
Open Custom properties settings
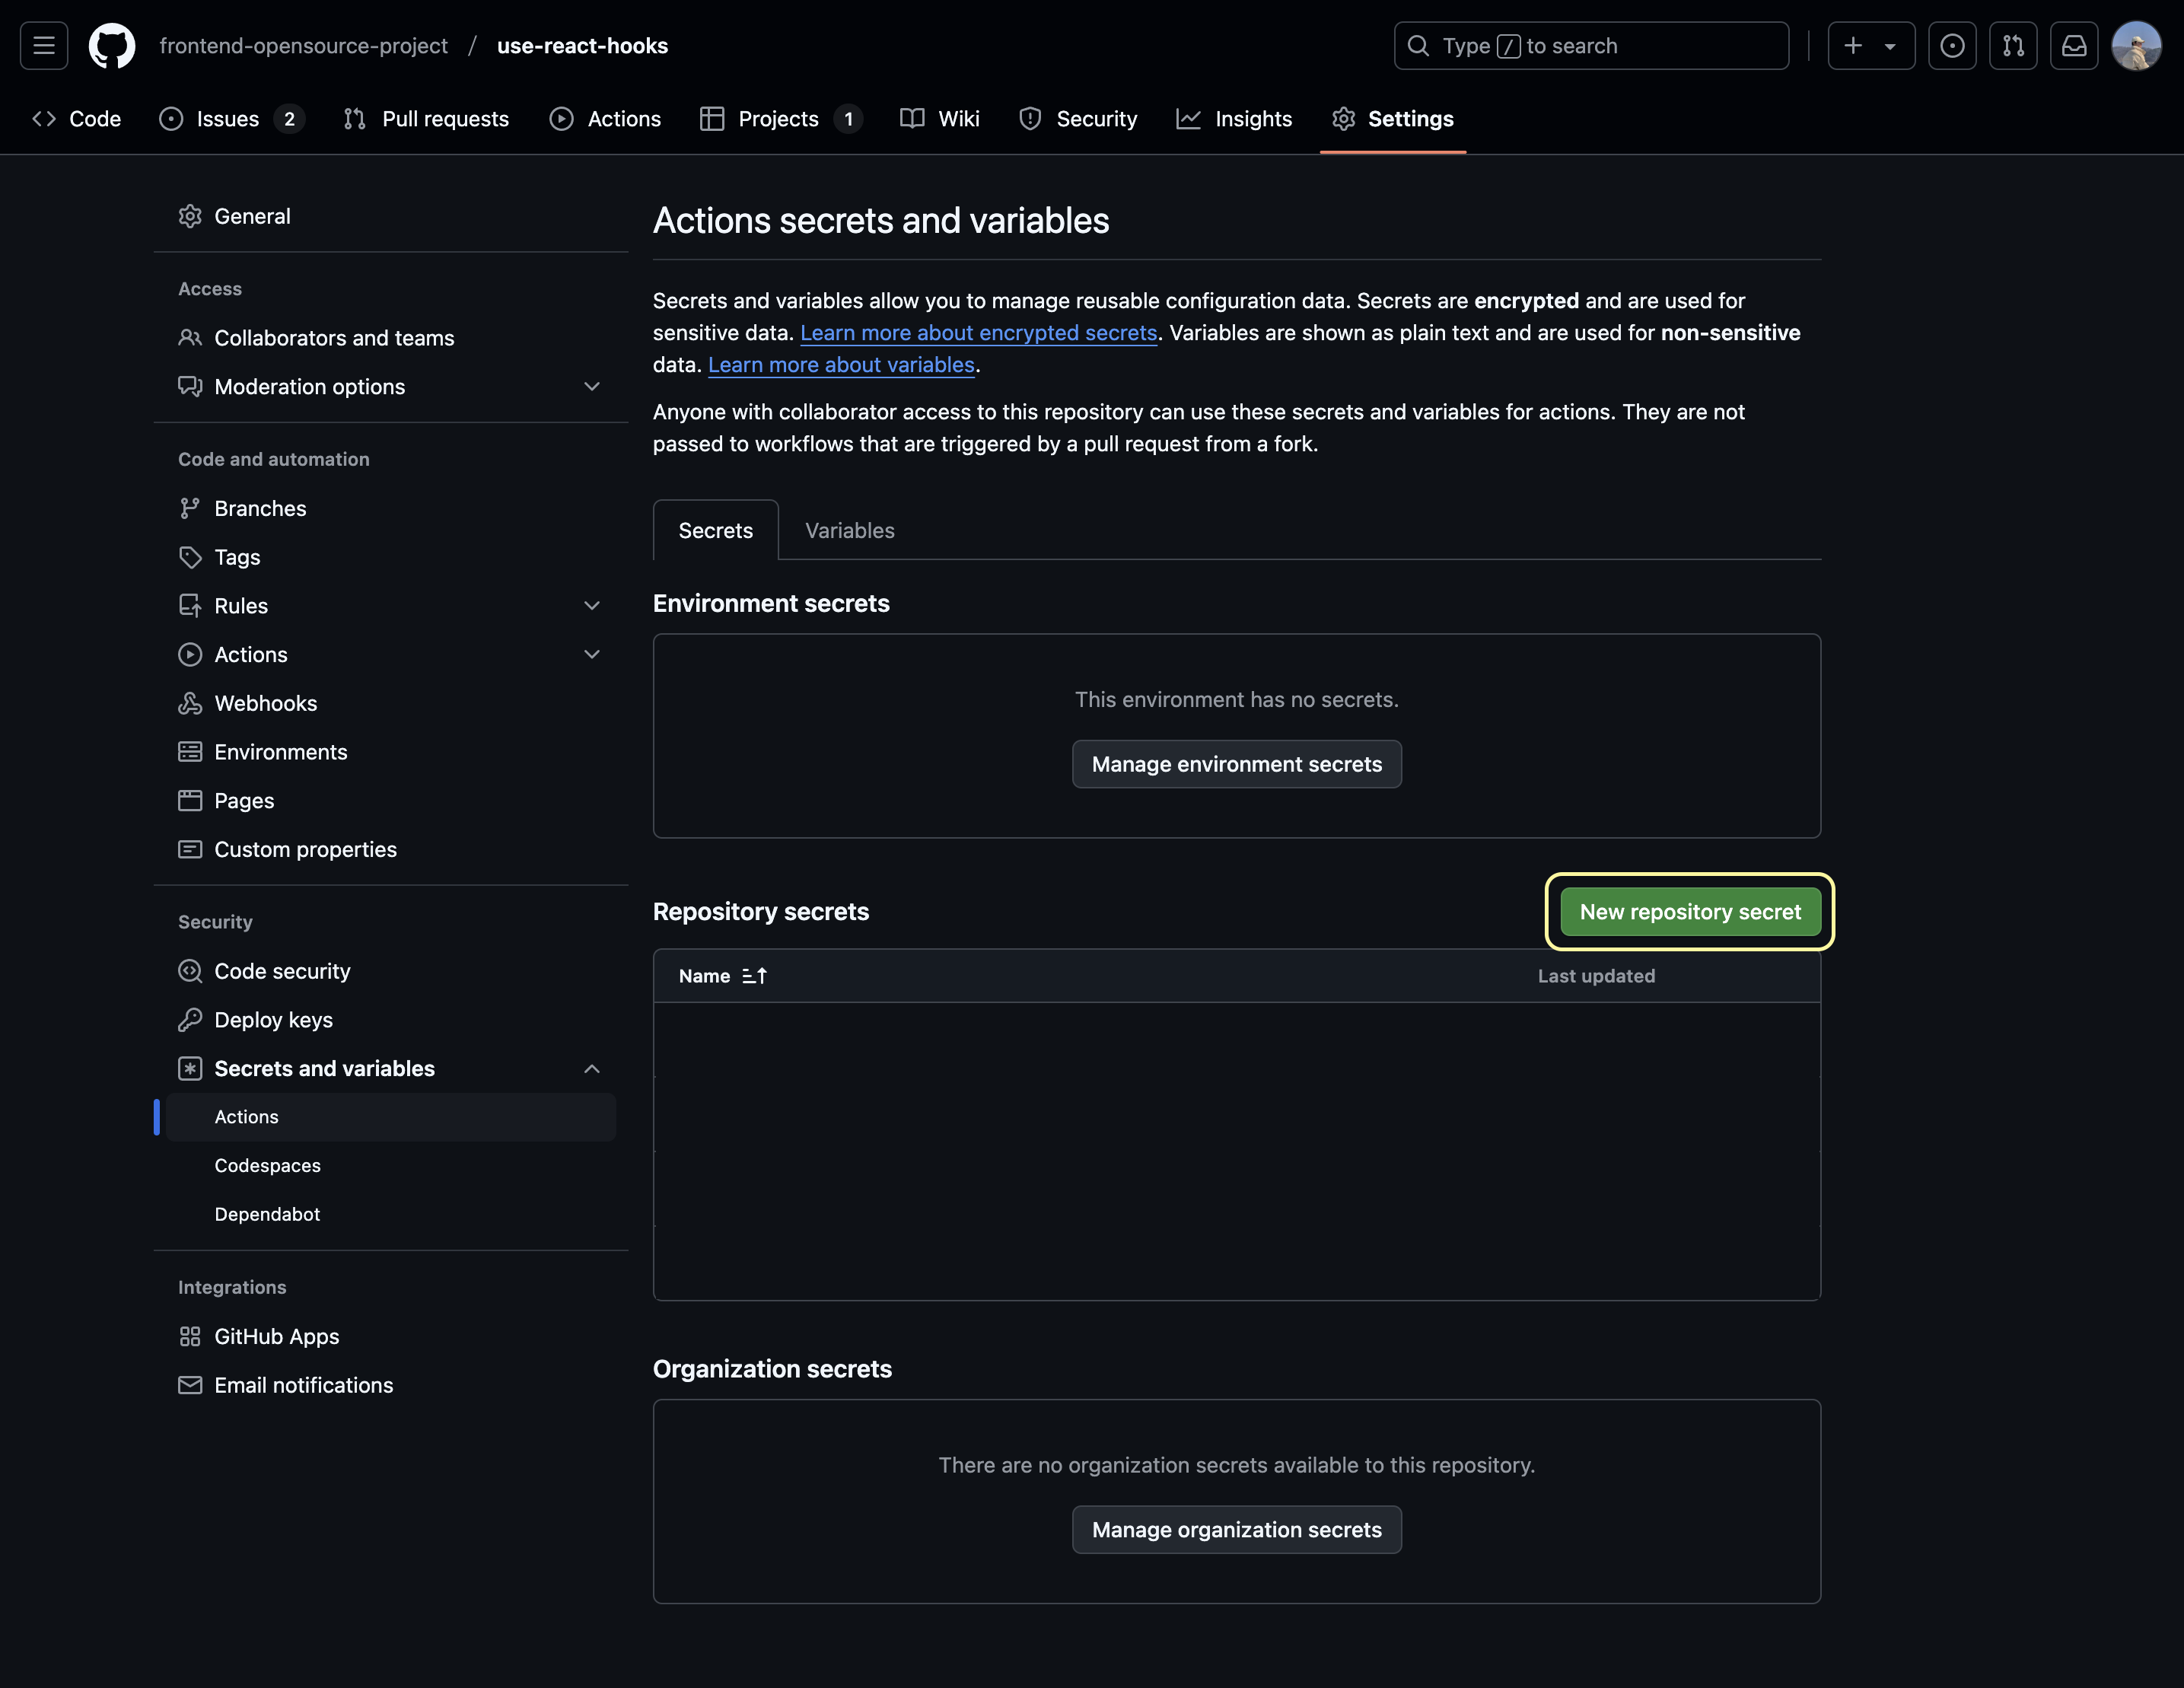point(391,849)
